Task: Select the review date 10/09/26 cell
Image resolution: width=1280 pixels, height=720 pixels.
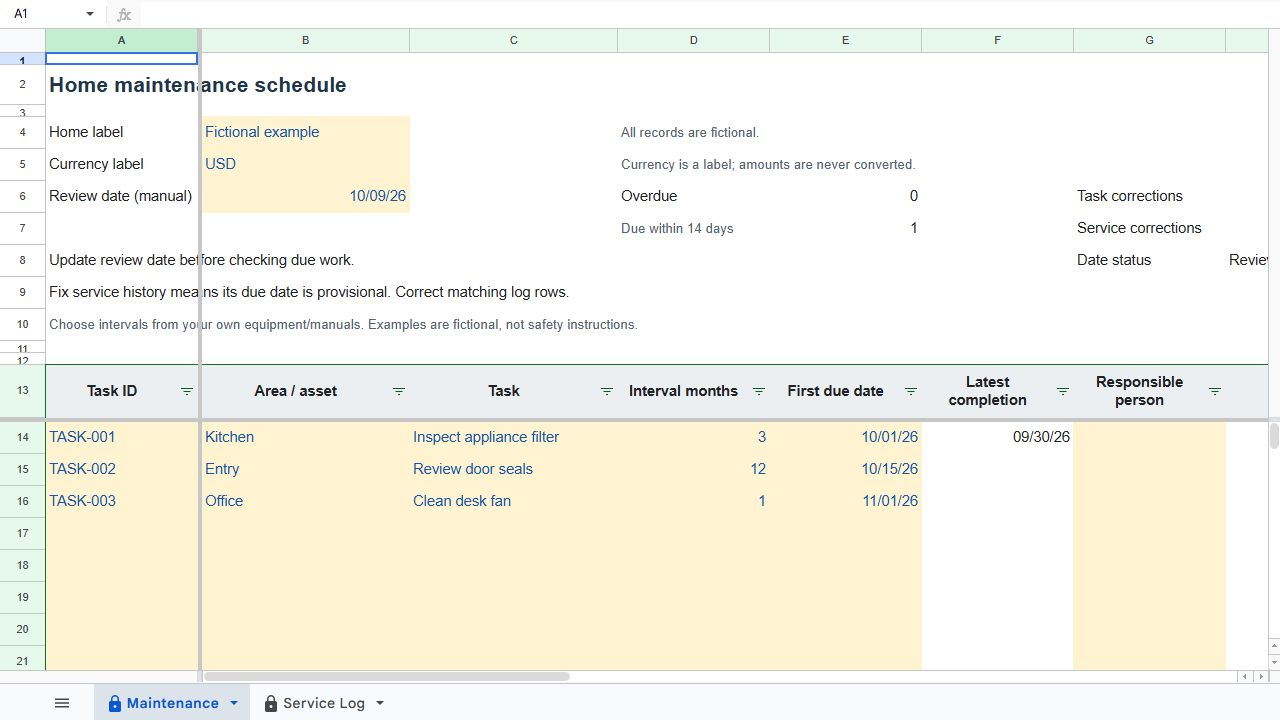Action: 305,196
